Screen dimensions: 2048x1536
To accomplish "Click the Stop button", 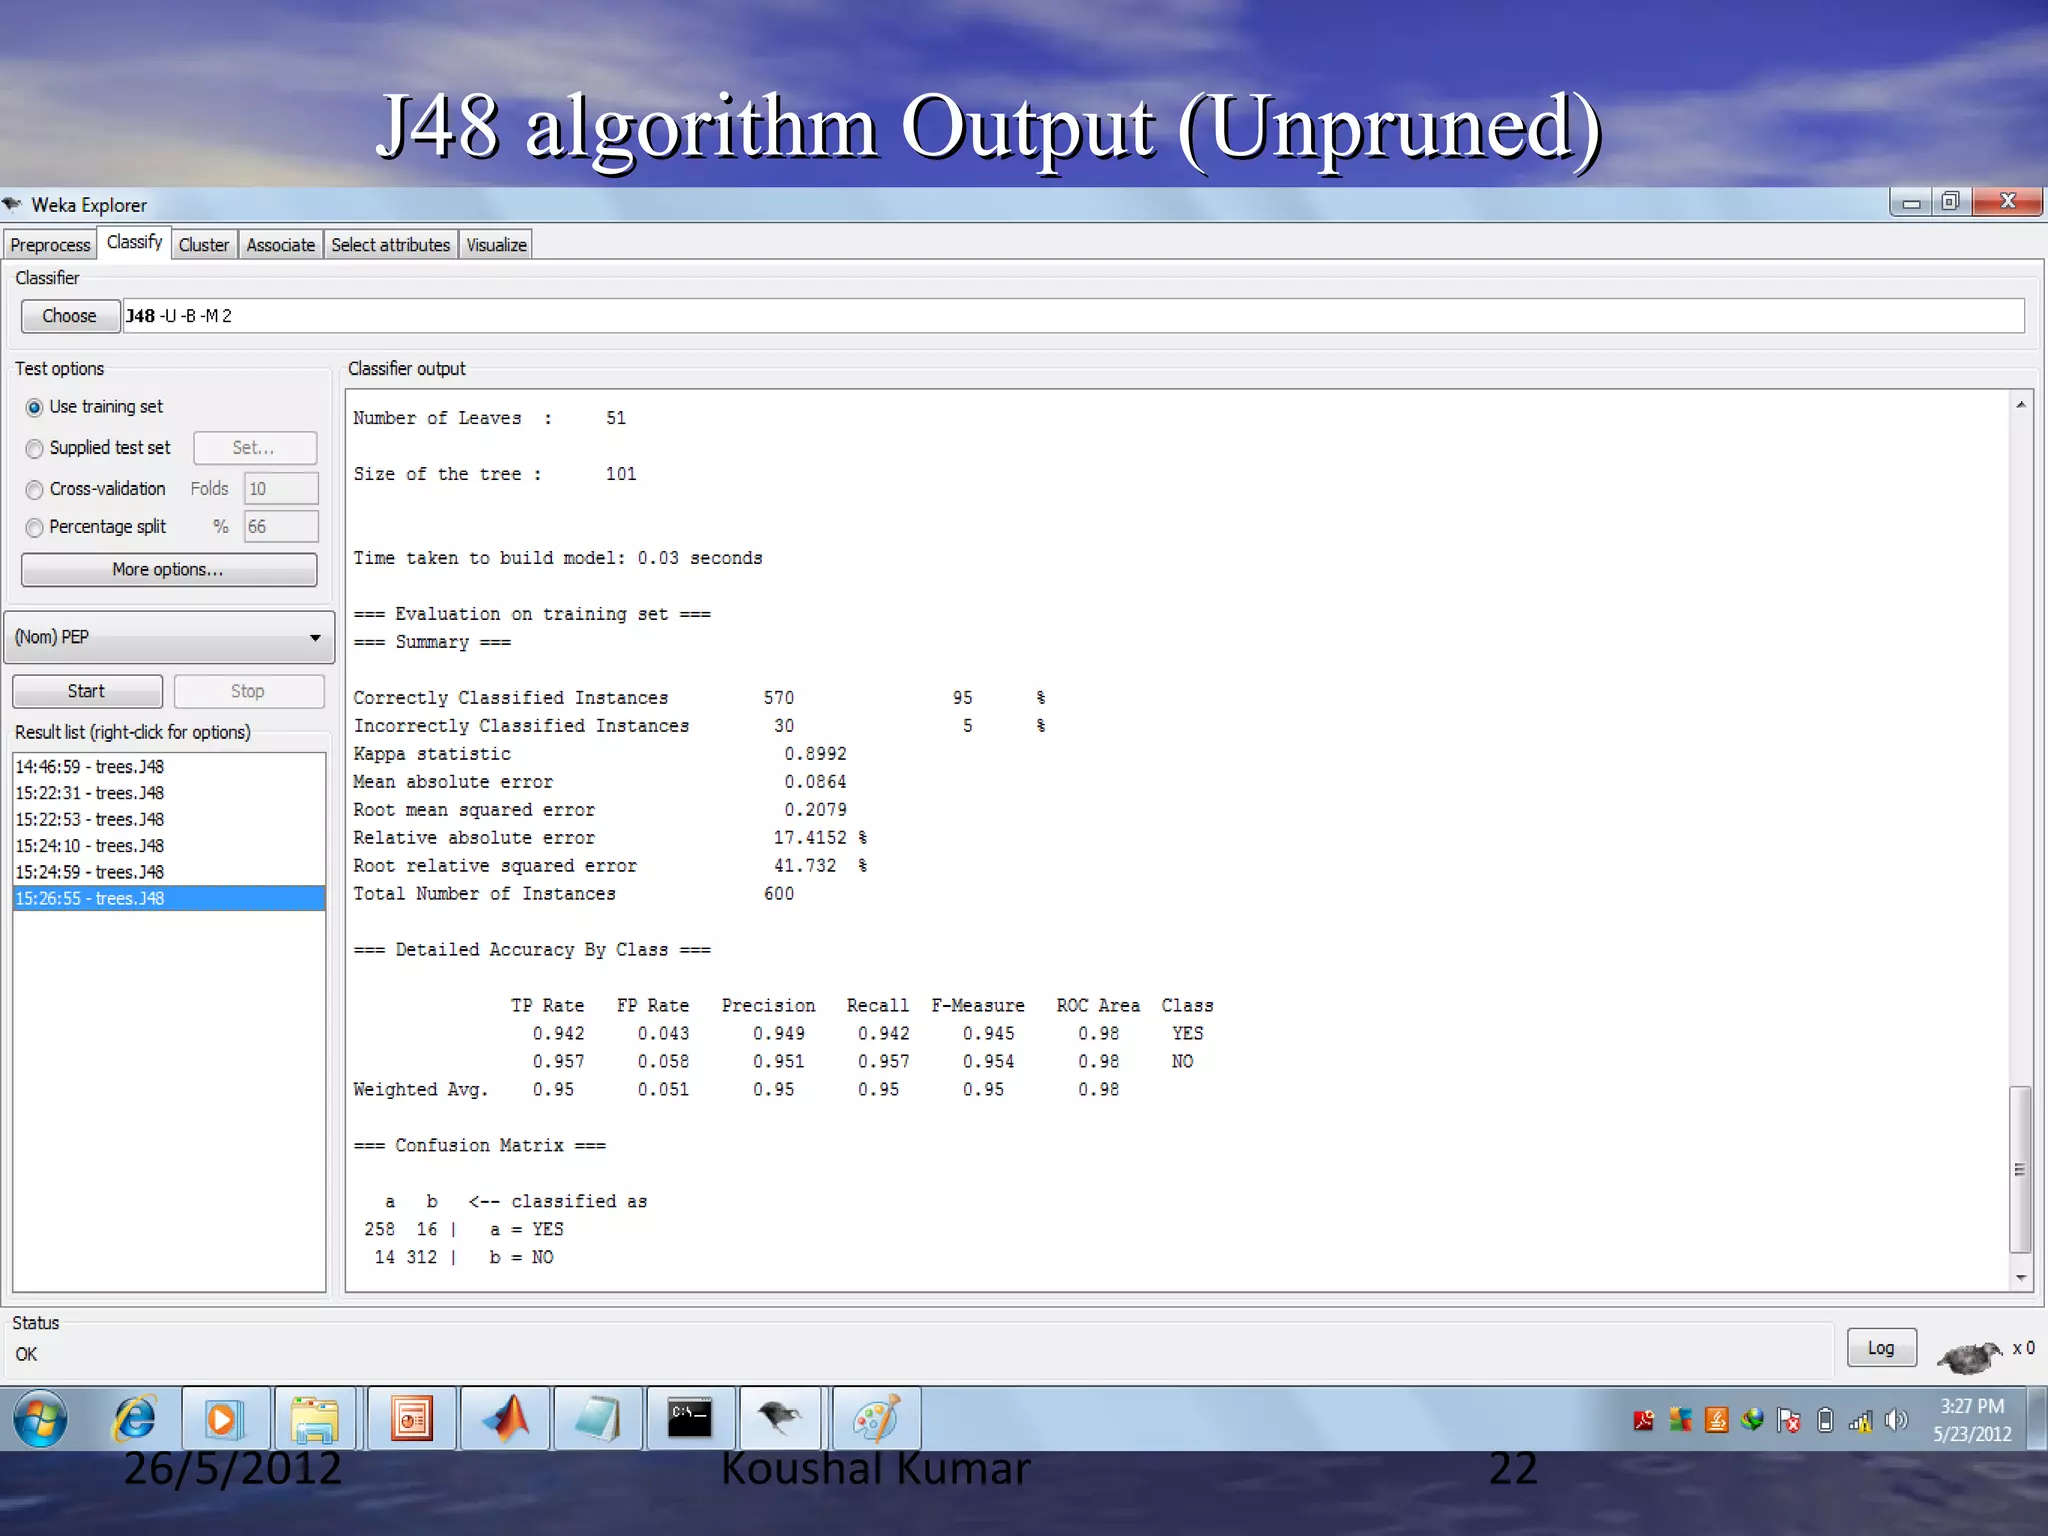I will [248, 691].
